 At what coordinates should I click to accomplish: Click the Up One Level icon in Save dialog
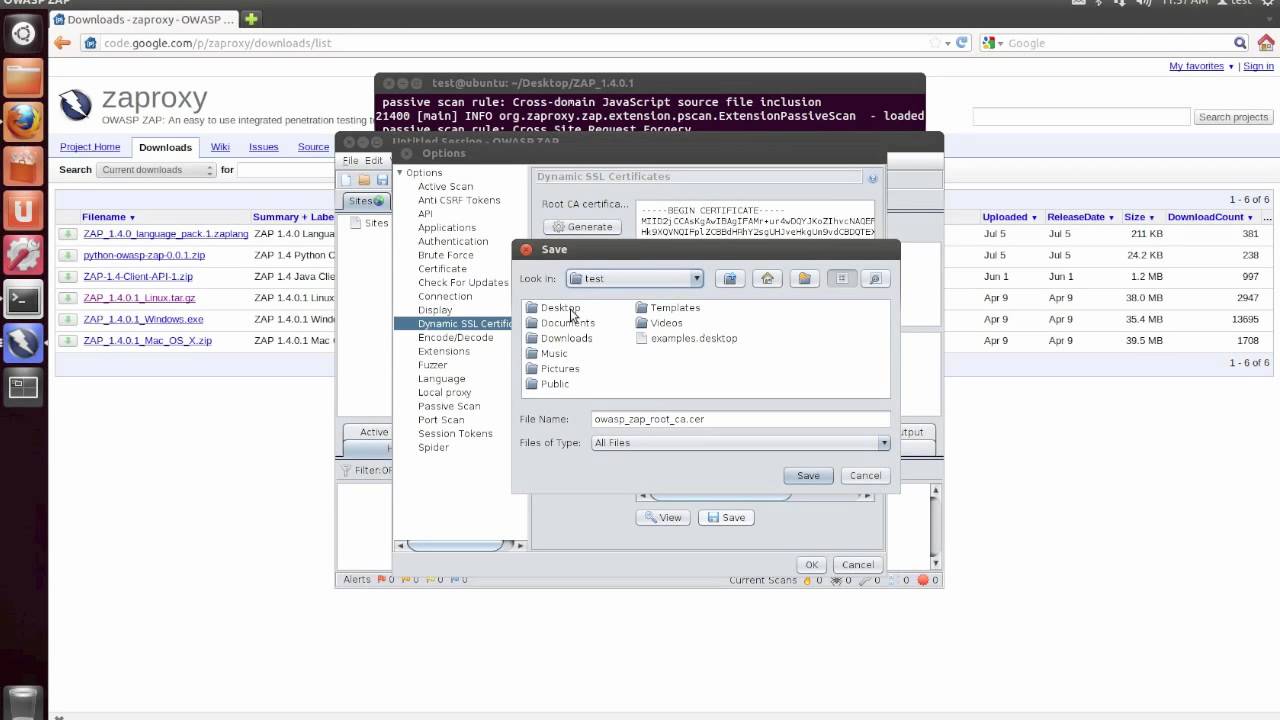coord(730,279)
